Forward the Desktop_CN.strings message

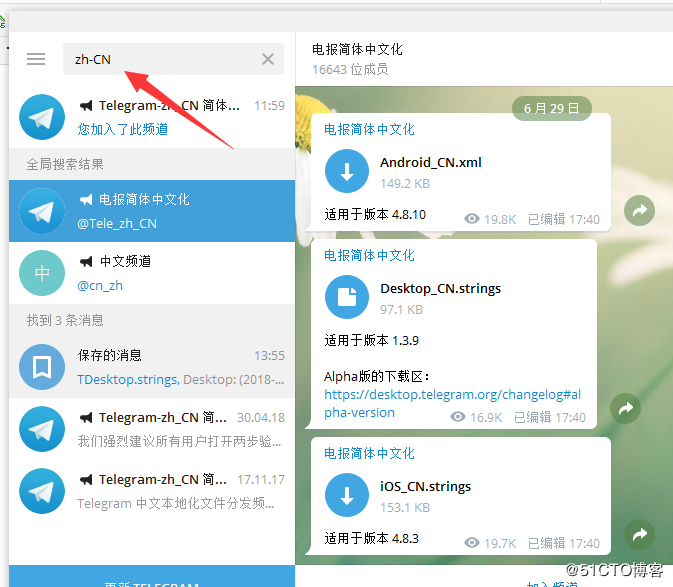click(625, 408)
